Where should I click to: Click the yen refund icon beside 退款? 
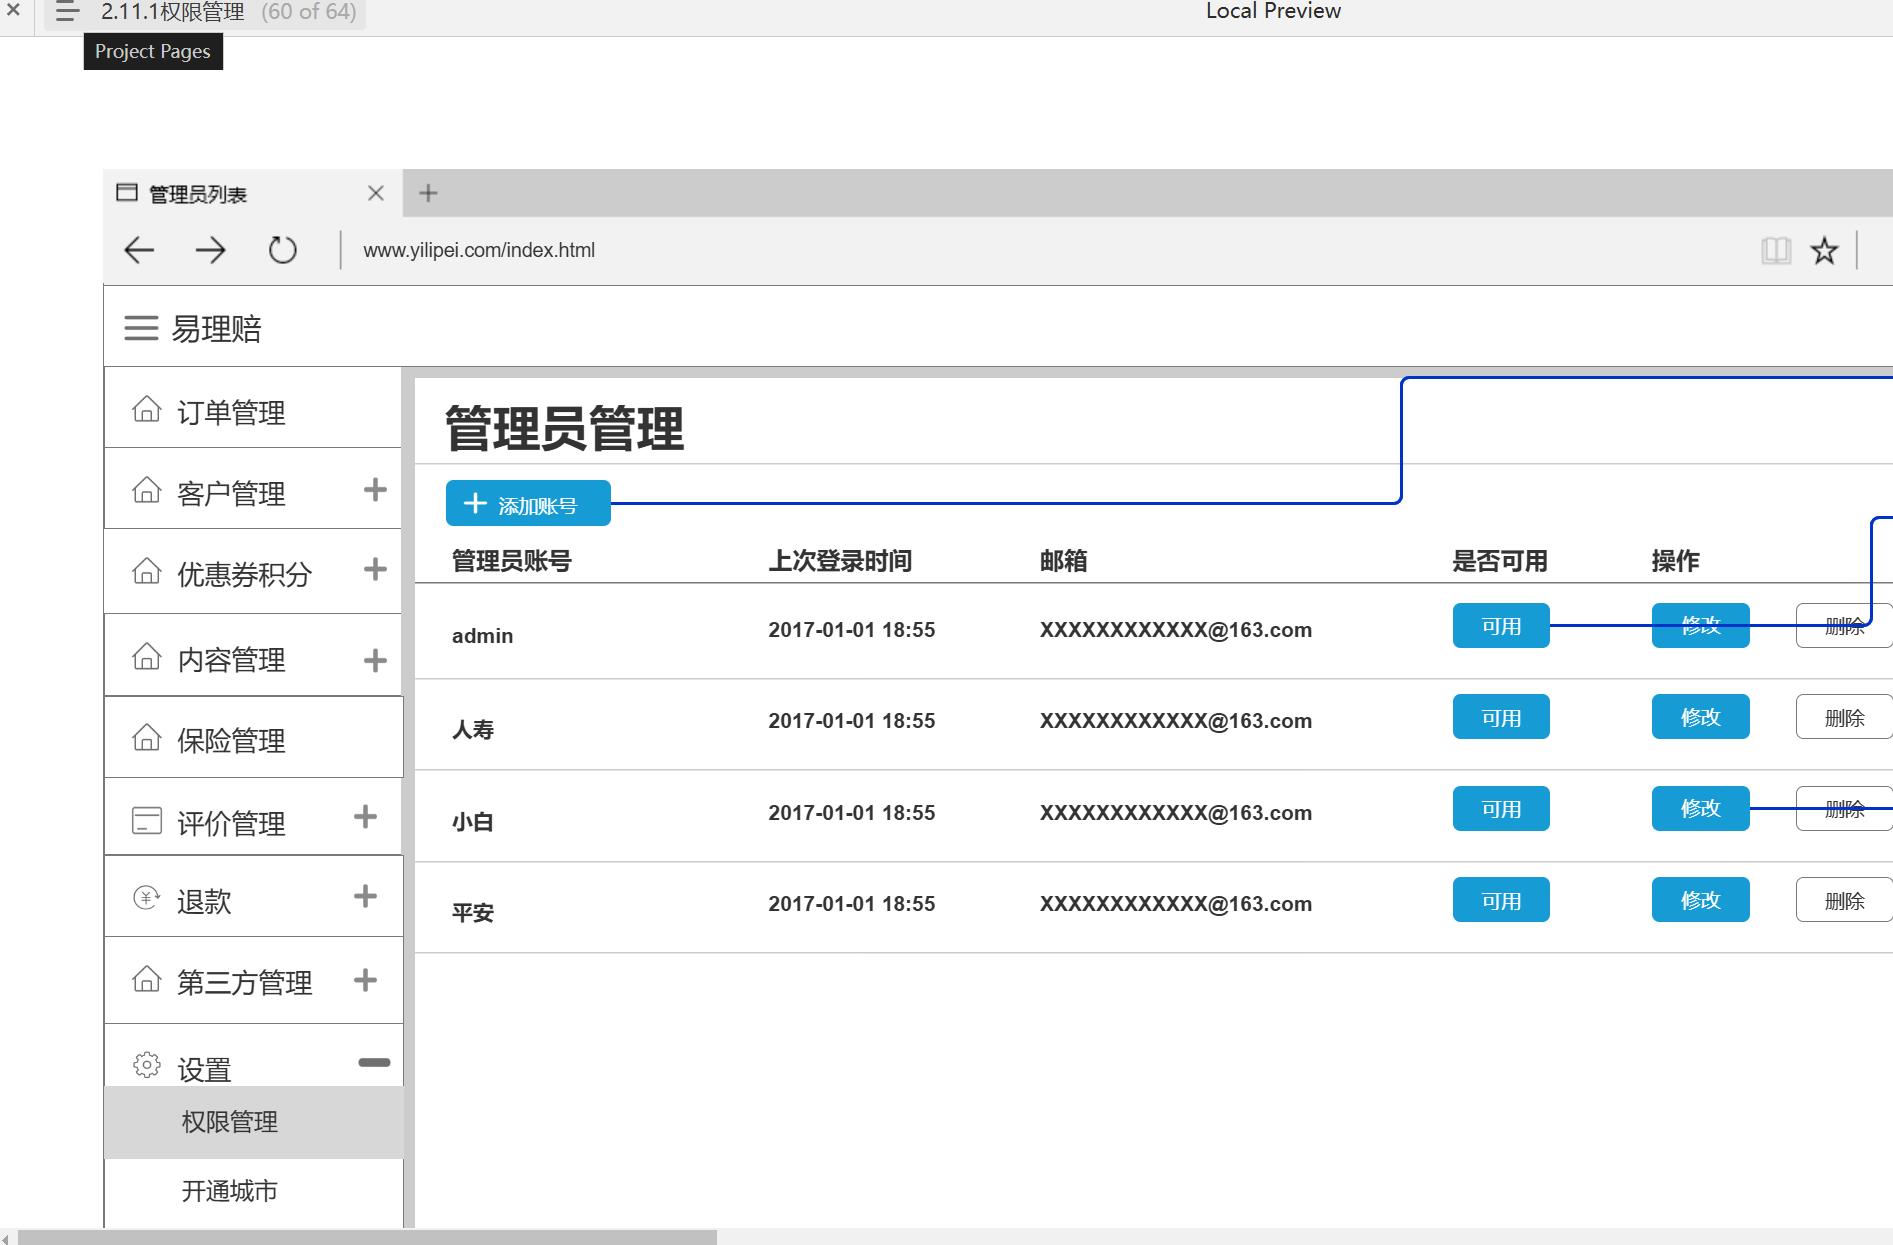(146, 897)
